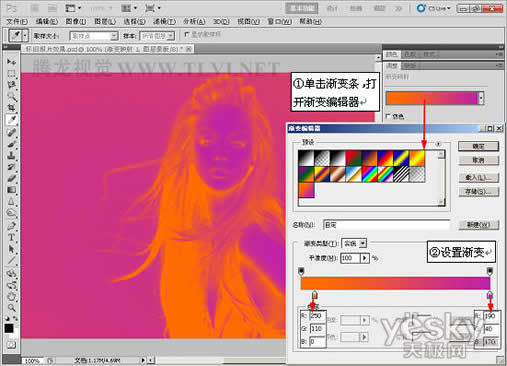Open gradient picker arrow in Adjustments panel
The width and height of the screenshot is (507, 366).
(x=481, y=98)
